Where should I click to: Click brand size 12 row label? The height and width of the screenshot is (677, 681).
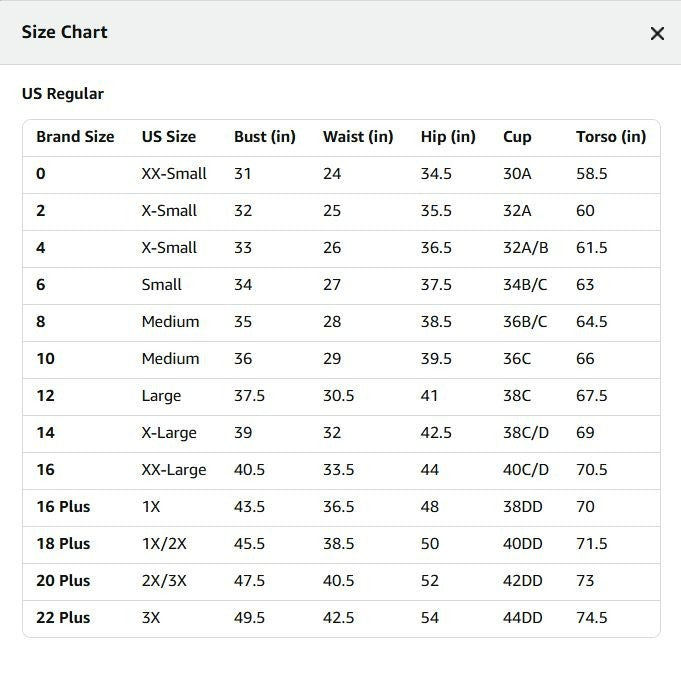point(46,396)
